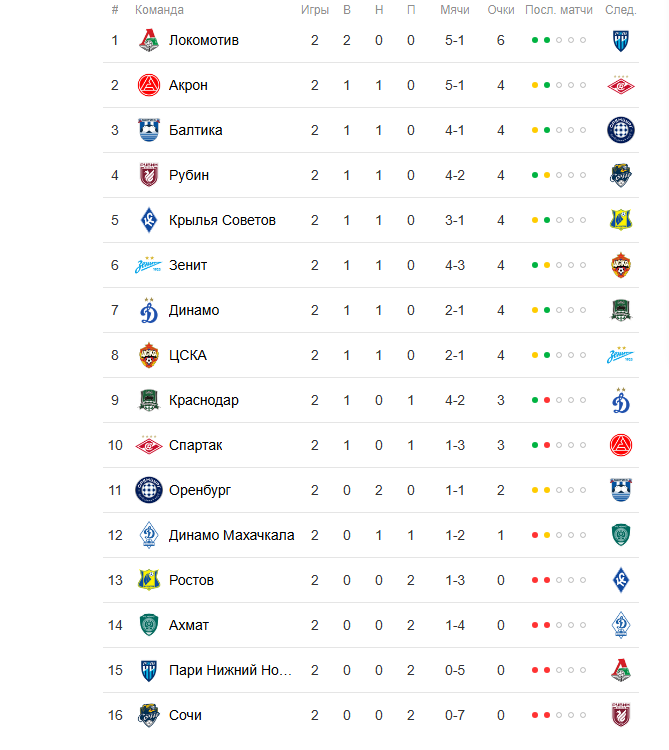Select the Зенит logo in row six

point(148,265)
